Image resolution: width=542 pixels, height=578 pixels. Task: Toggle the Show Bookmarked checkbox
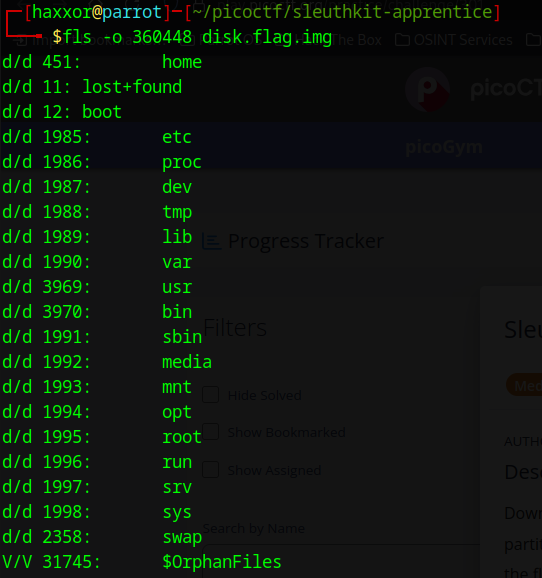coord(211,432)
